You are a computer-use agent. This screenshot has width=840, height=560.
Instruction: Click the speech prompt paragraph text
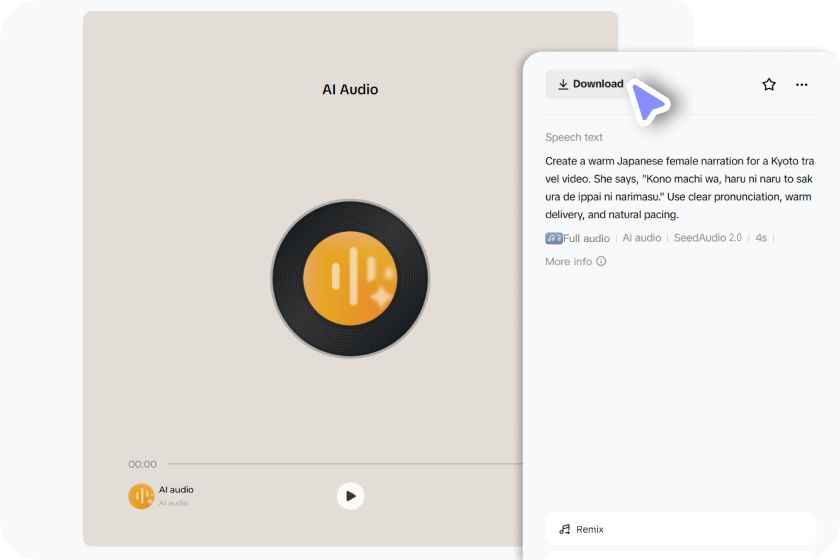(x=679, y=188)
